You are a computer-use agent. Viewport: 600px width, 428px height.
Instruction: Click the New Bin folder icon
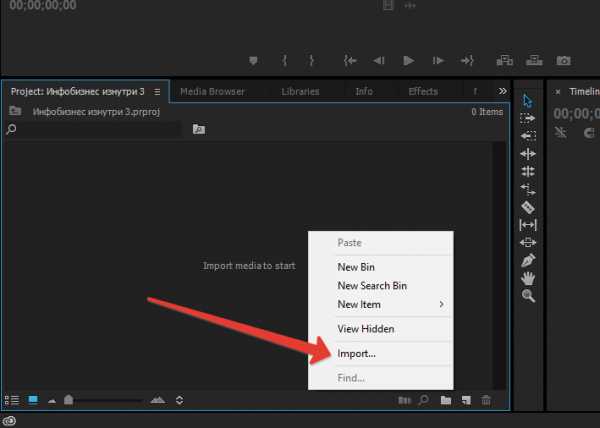pos(446,400)
